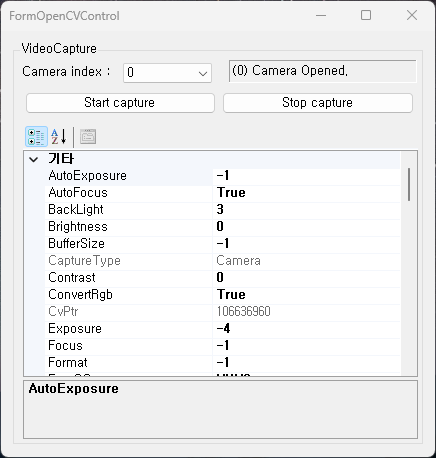This screenshot has width=436, height=458.
Task: Select the BufferSize property
Action: click(129, 244)
